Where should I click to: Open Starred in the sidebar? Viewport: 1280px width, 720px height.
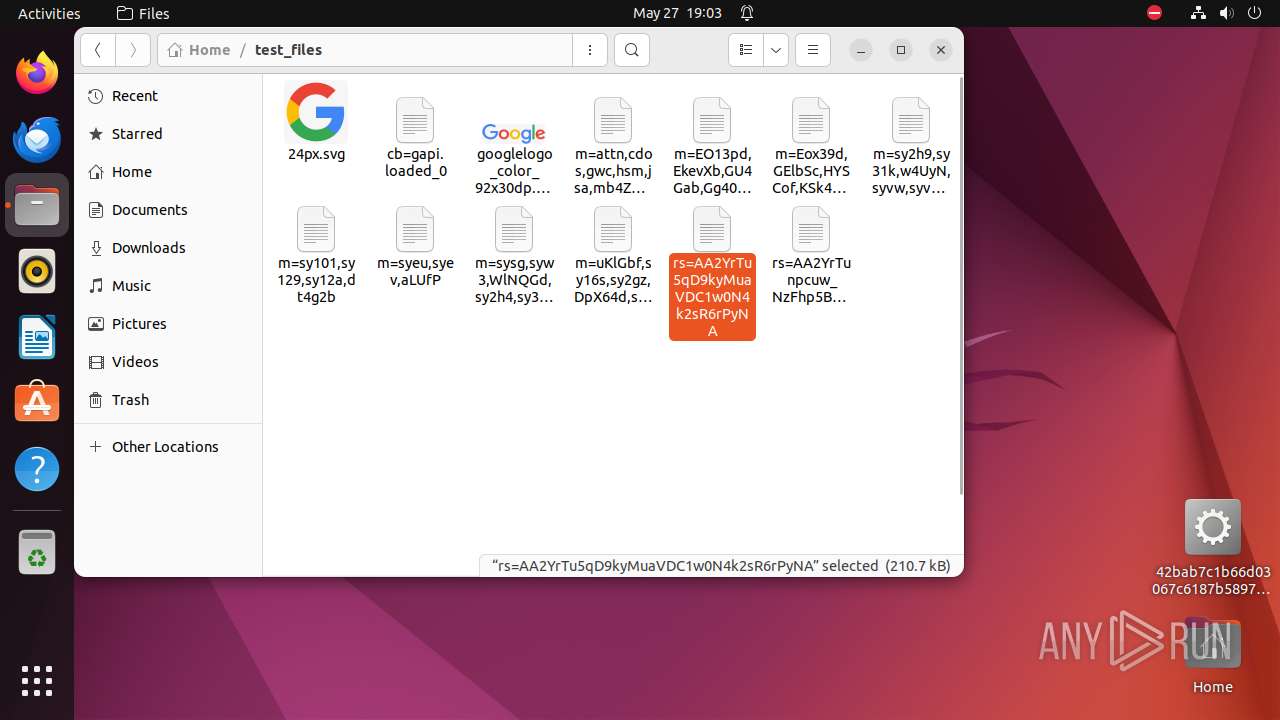pyautogui.click(x=168, y=134)
